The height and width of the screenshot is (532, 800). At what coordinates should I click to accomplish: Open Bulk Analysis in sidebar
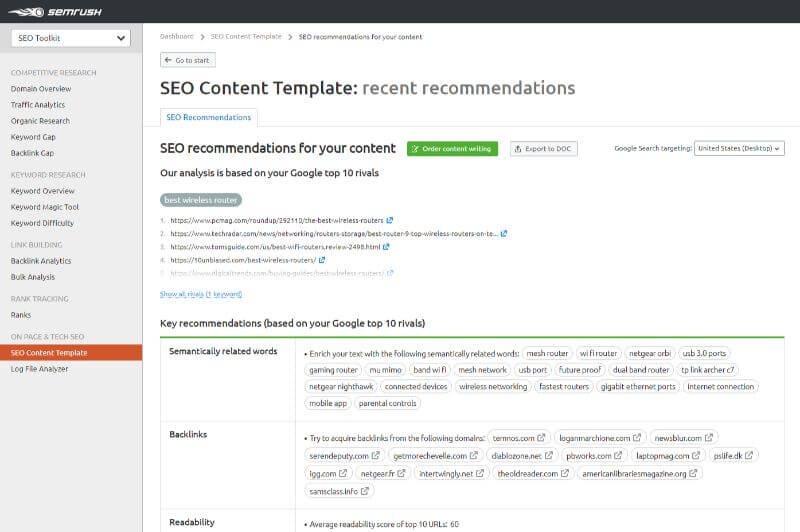33,277
